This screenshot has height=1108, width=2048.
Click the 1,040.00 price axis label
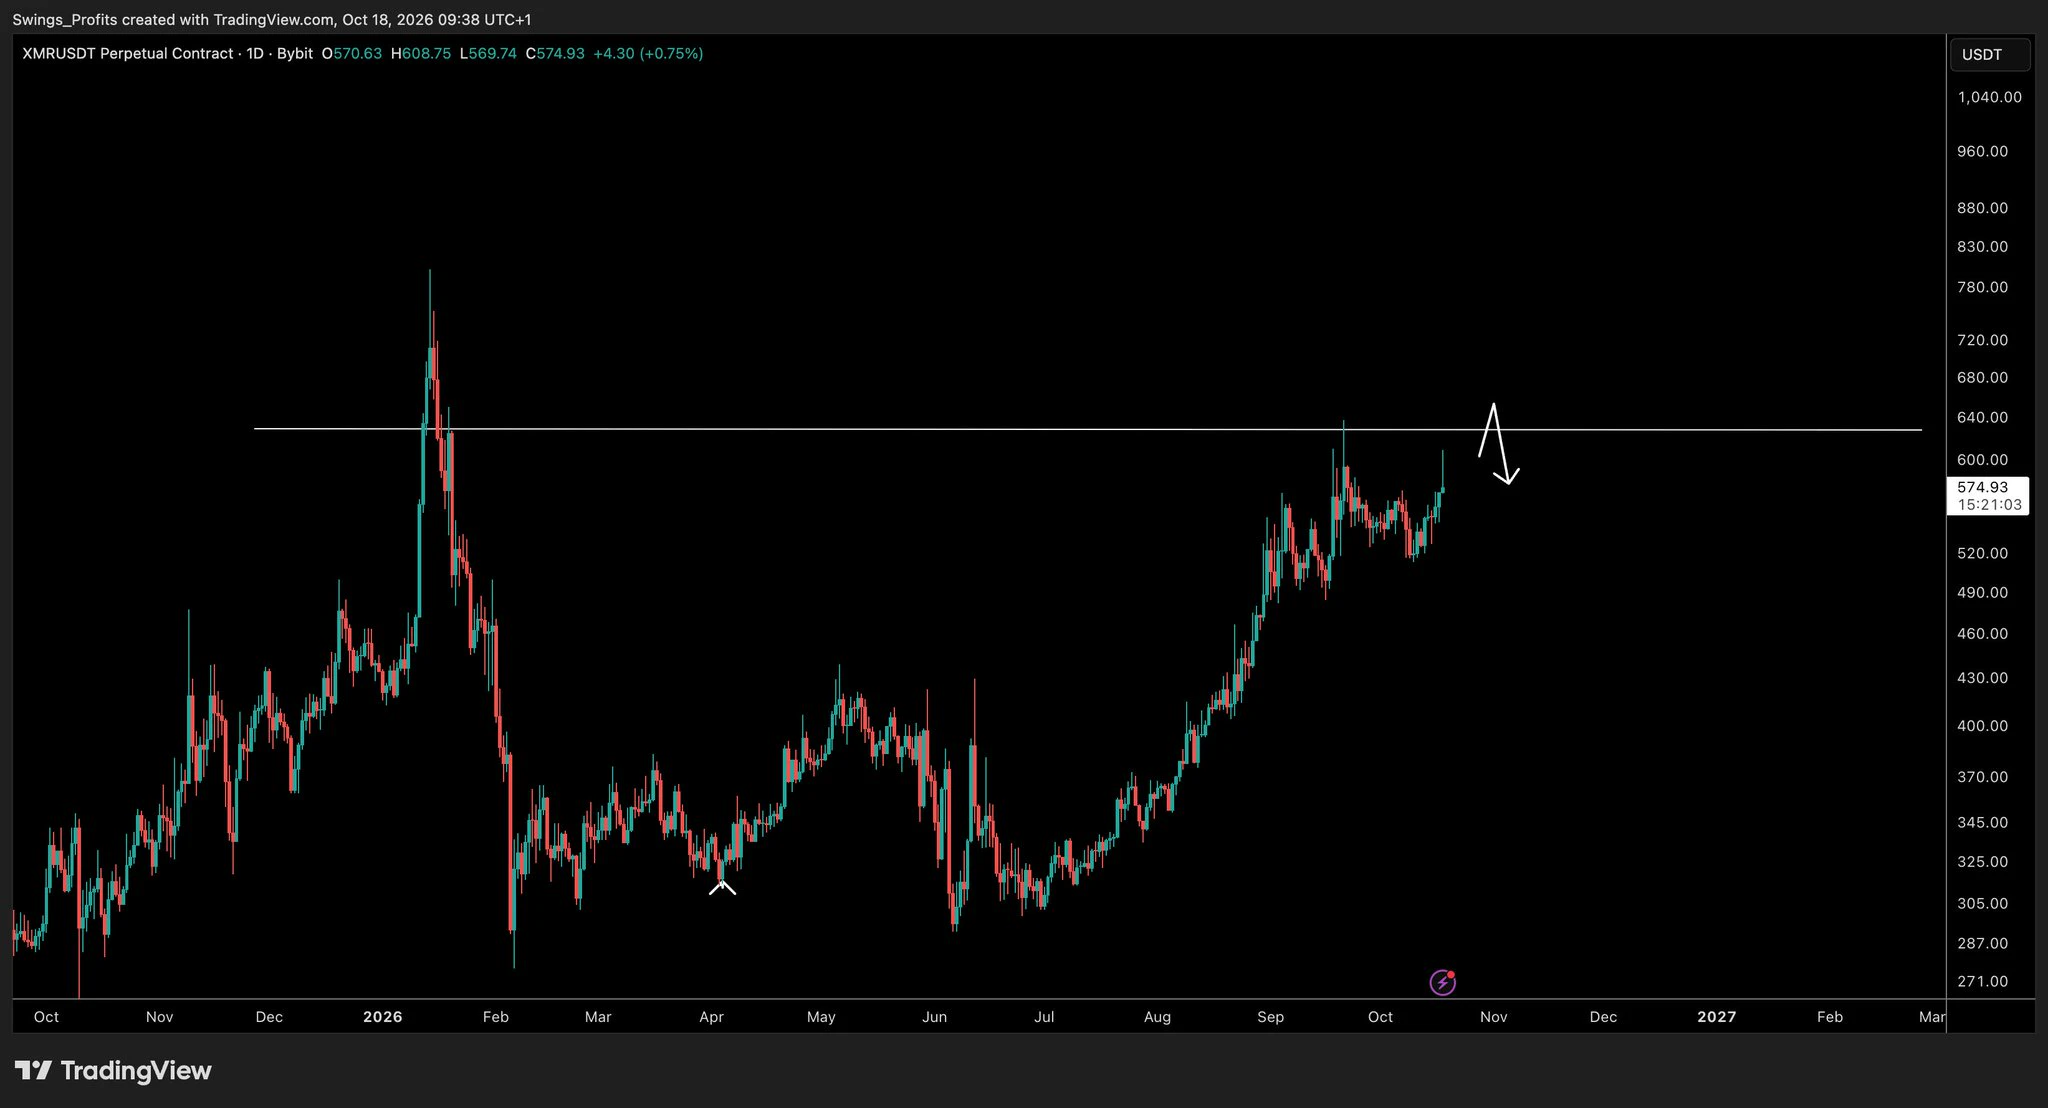point(1989,97)
